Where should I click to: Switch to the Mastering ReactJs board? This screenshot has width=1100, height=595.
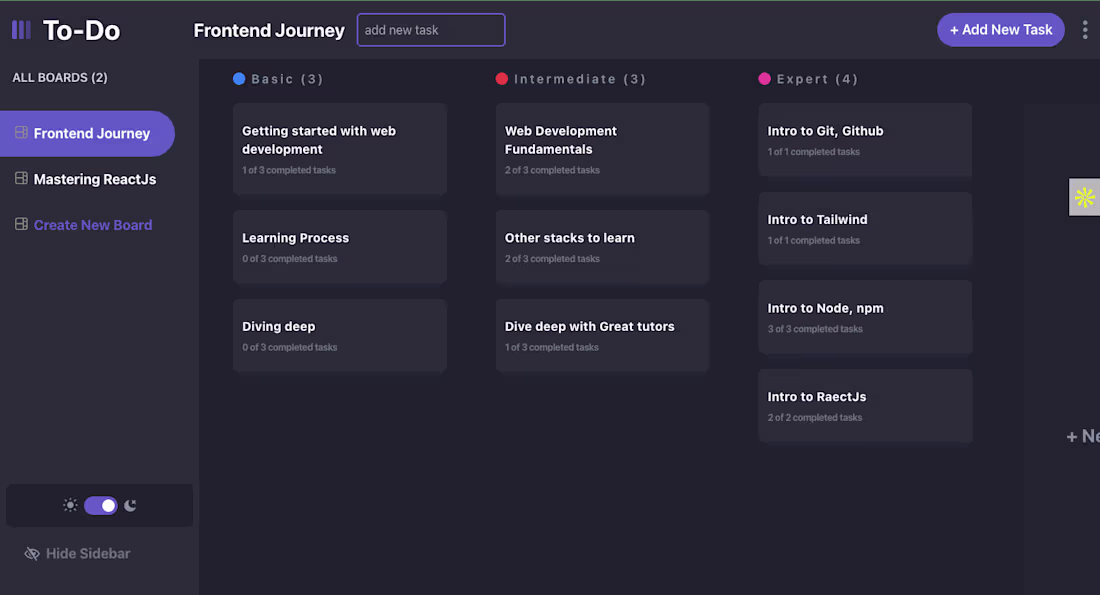[94, 180]
